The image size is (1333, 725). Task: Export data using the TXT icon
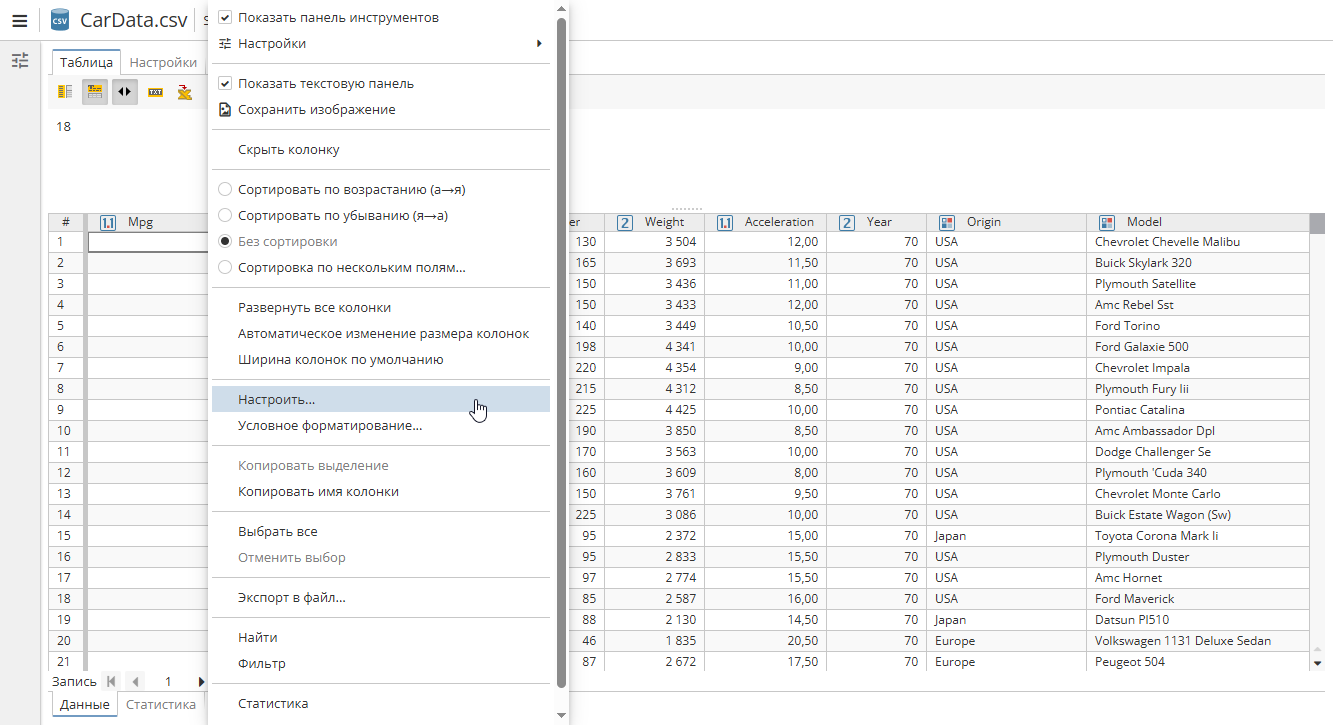(154, 91)
